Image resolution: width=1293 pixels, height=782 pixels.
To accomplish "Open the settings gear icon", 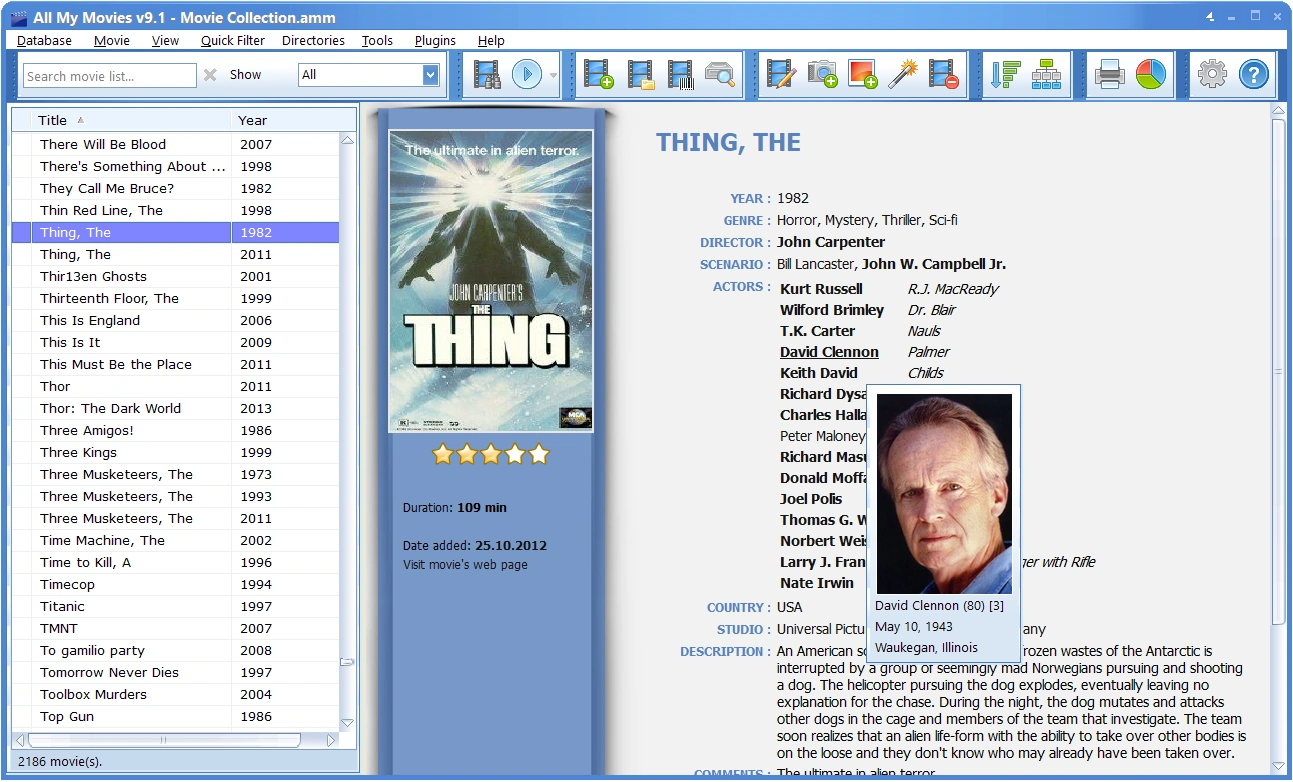I will pyautogui.click(x=1212, y=75).
